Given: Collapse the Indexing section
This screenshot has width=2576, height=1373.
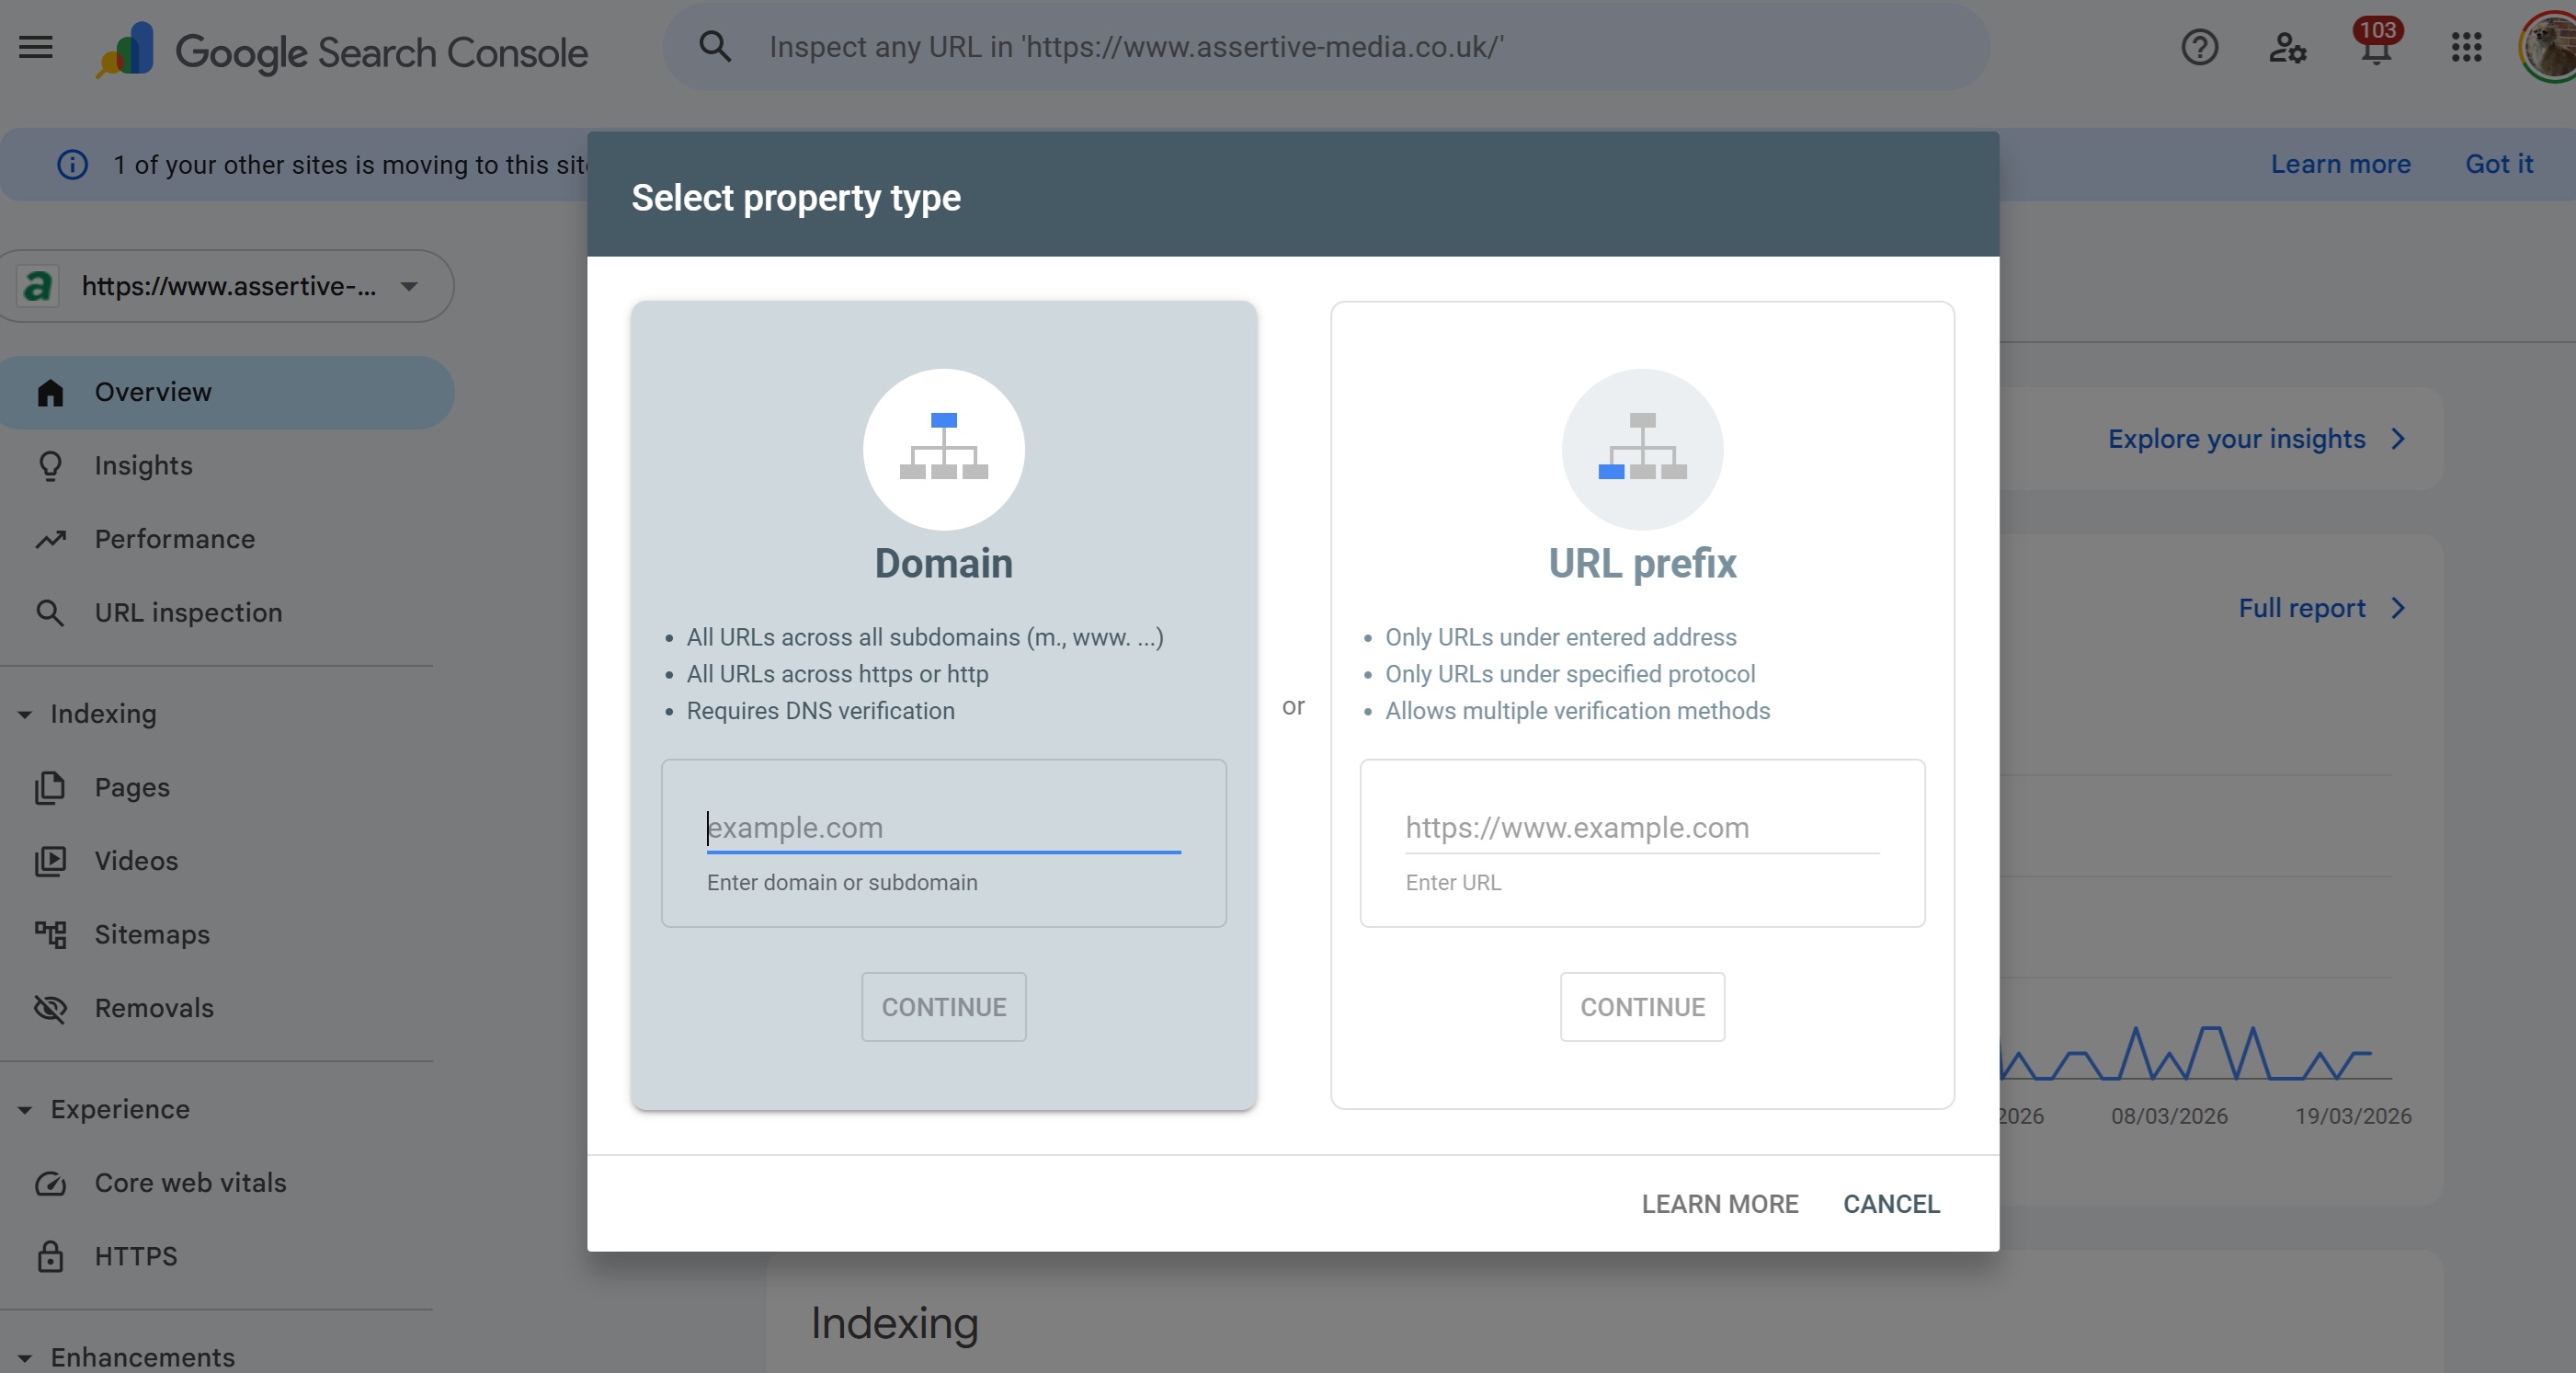Looking at the screenshot, I should [24, 714].
